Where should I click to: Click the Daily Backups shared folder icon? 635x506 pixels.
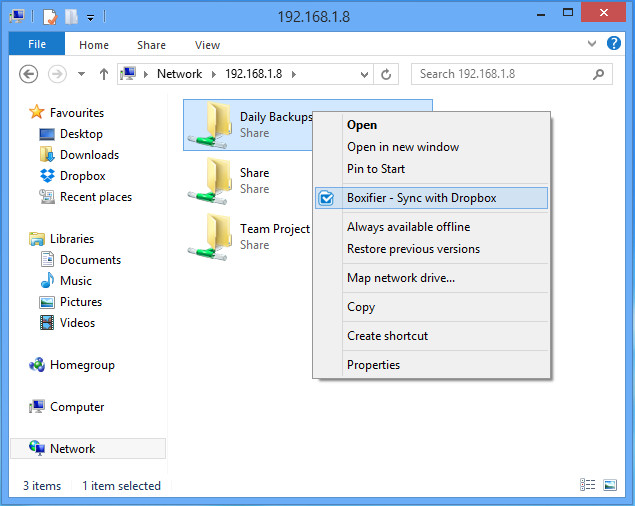click(x=209, y=125)
